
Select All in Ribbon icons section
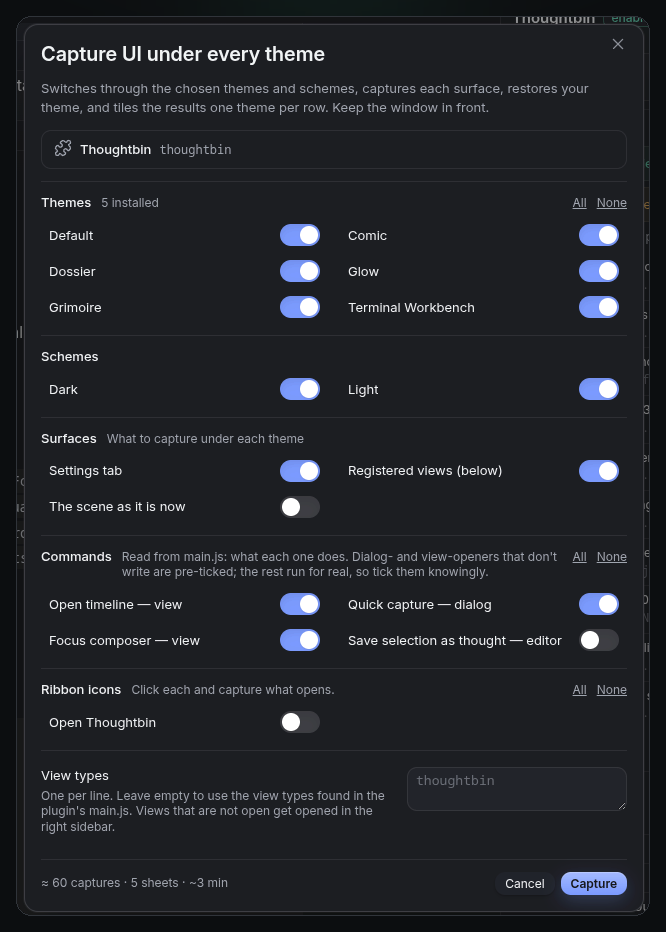[580, 690]
